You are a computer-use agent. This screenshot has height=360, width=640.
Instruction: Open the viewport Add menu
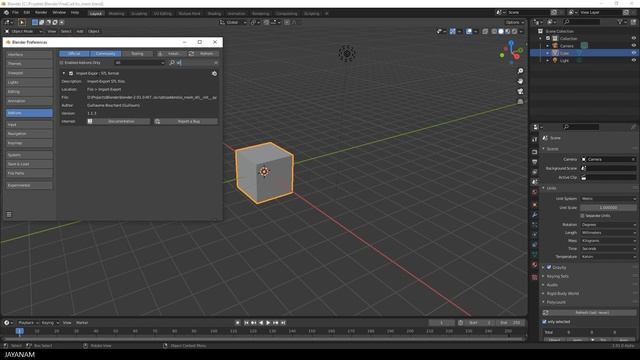coord(80,31)
